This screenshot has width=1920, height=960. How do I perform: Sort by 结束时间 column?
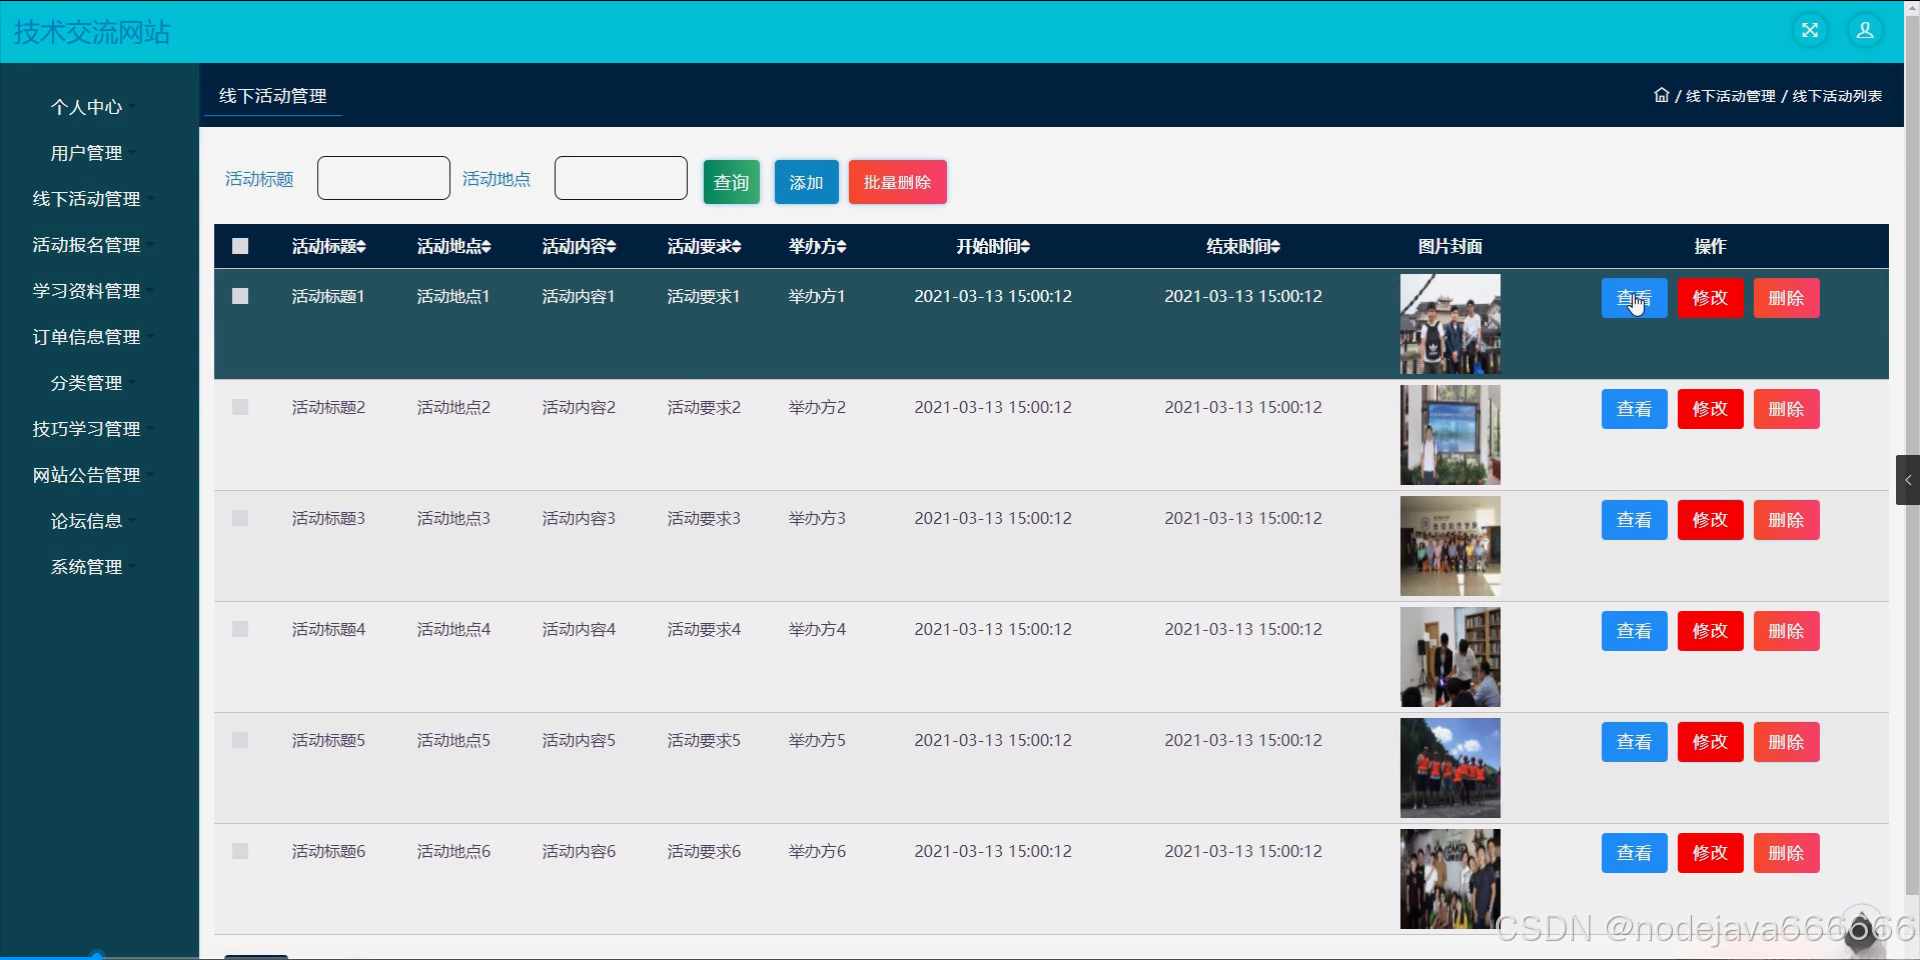(x=1243, y=246)
